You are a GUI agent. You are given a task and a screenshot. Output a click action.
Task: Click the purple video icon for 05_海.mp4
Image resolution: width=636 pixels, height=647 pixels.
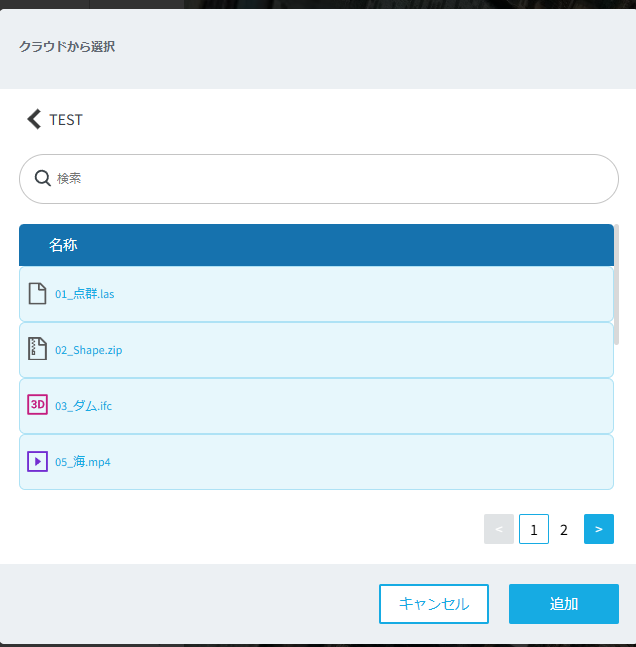click(x=38, y=461)
